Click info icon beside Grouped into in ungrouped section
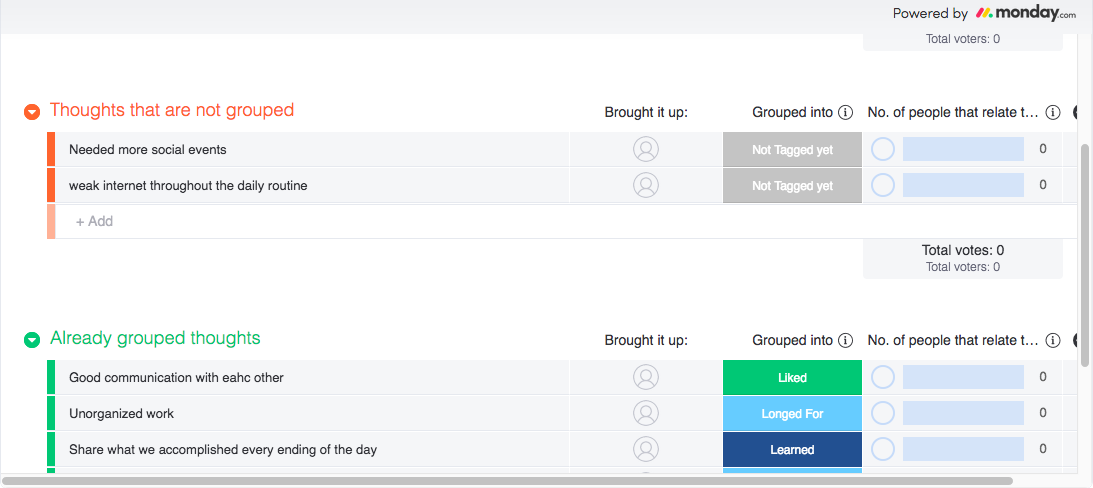Viewport: 1093px width, 488px height. (x=846, y=112)
